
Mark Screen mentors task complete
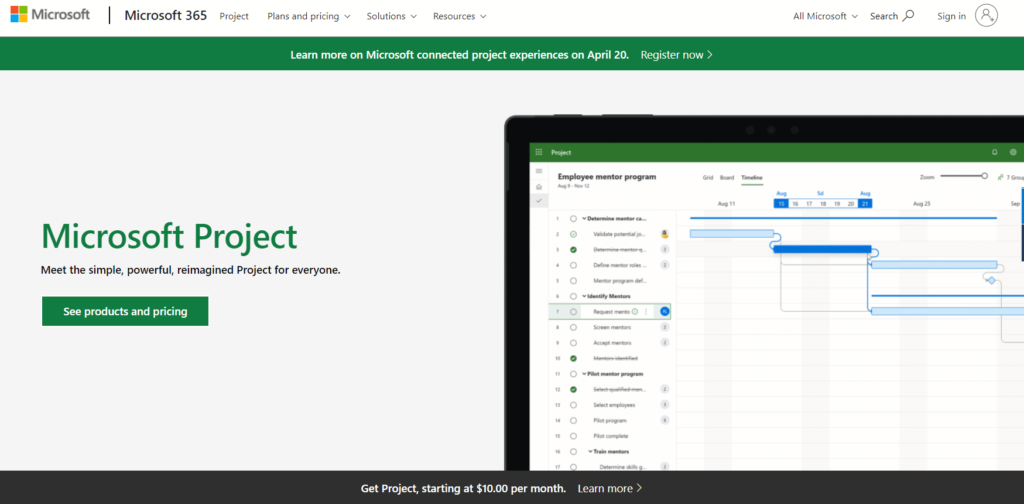[x=573, y=327]
